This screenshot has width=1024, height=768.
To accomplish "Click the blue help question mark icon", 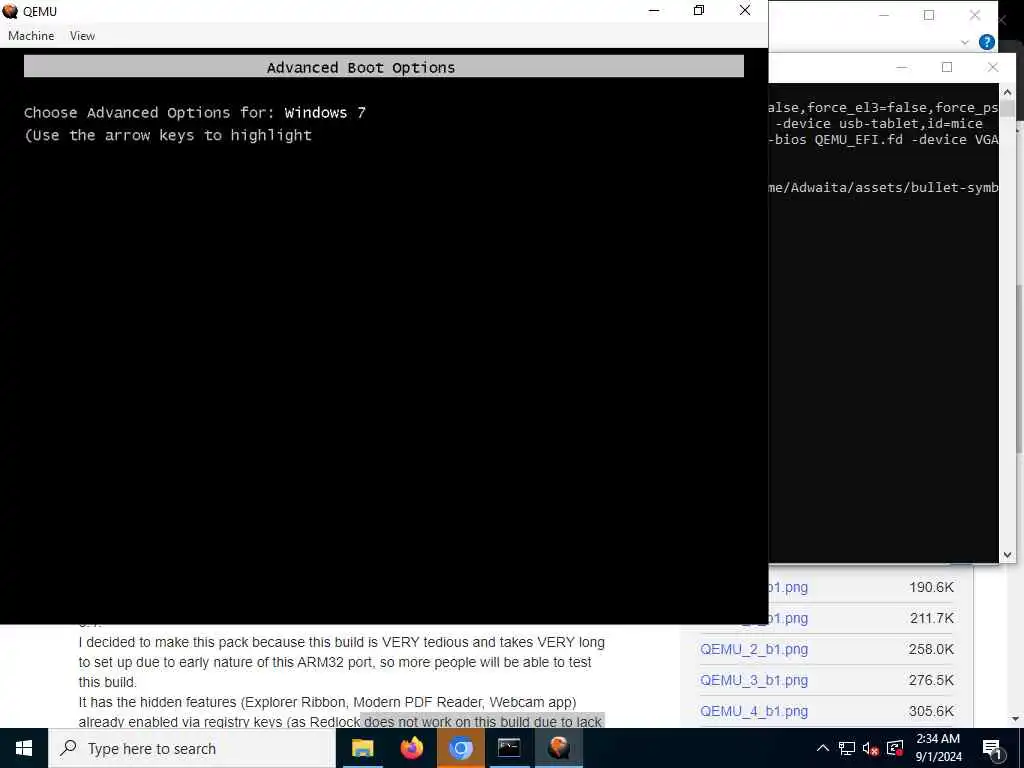I will coord(987,42).
